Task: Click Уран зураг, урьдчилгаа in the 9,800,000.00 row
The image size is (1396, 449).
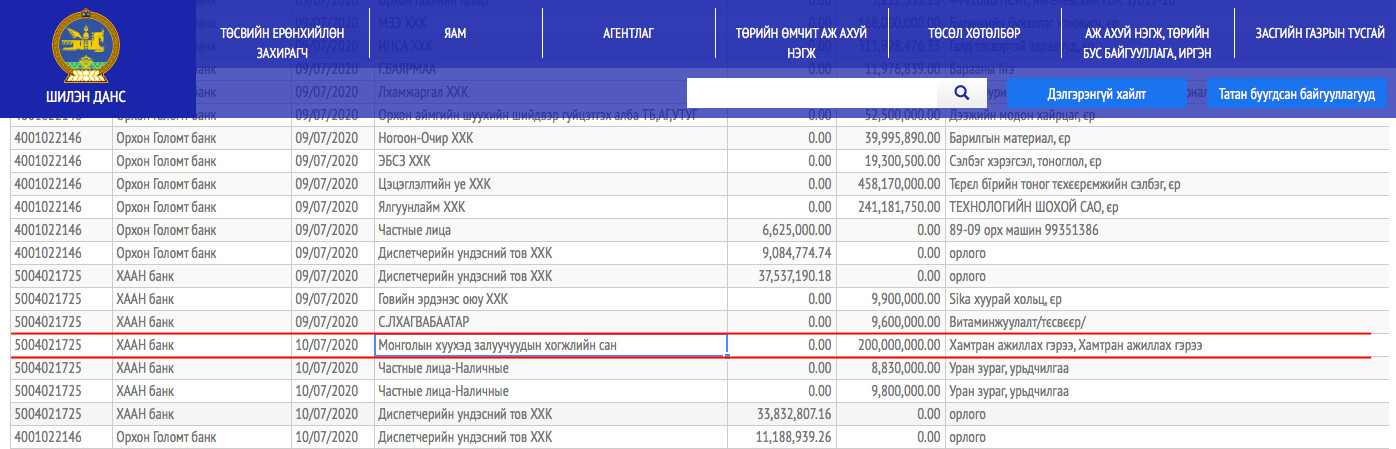Action: (x=1008, y=391)
